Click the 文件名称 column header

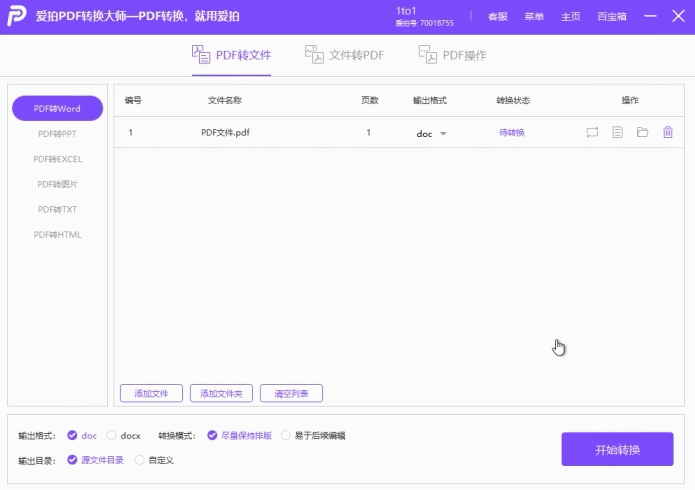tap(225, 100)
